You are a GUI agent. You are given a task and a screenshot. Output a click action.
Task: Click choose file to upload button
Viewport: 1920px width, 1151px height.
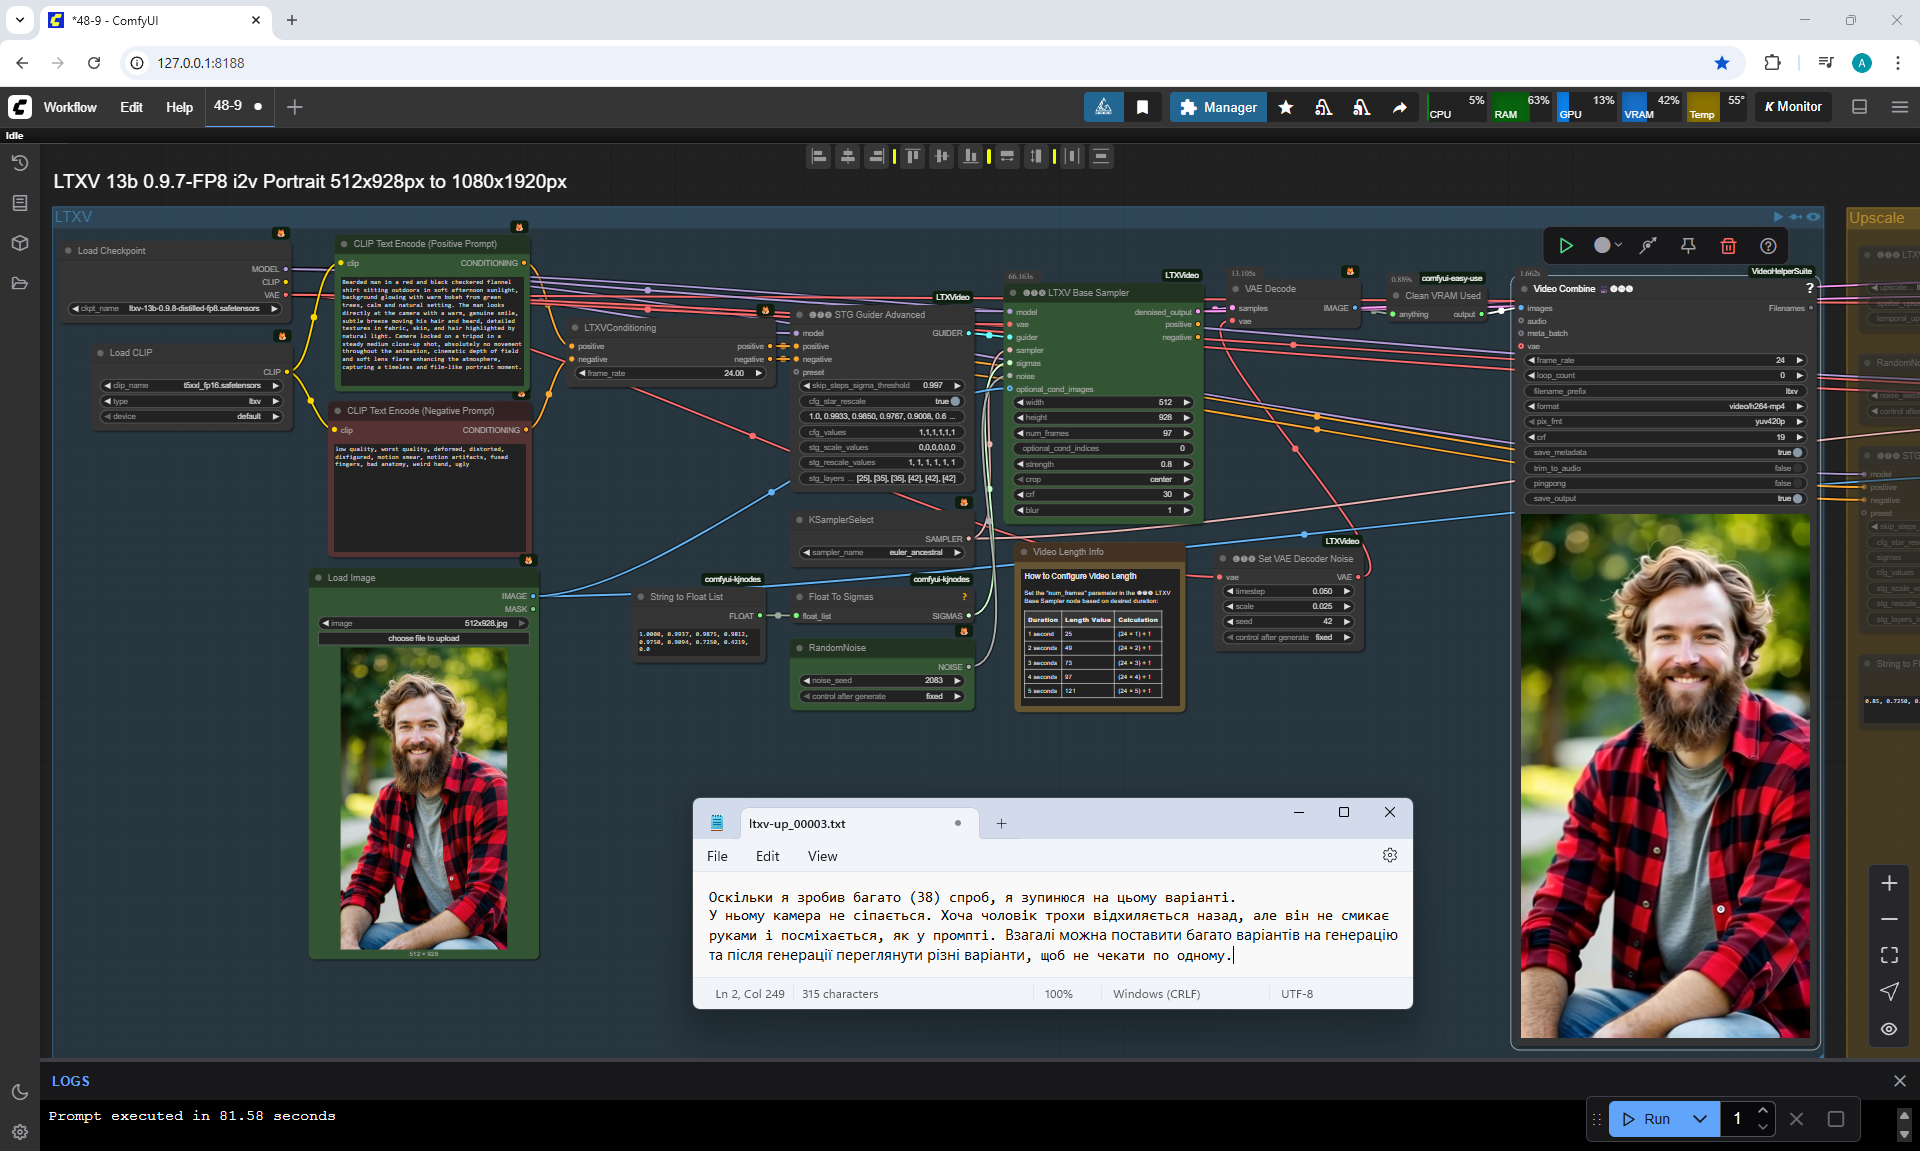coord(423,638)
